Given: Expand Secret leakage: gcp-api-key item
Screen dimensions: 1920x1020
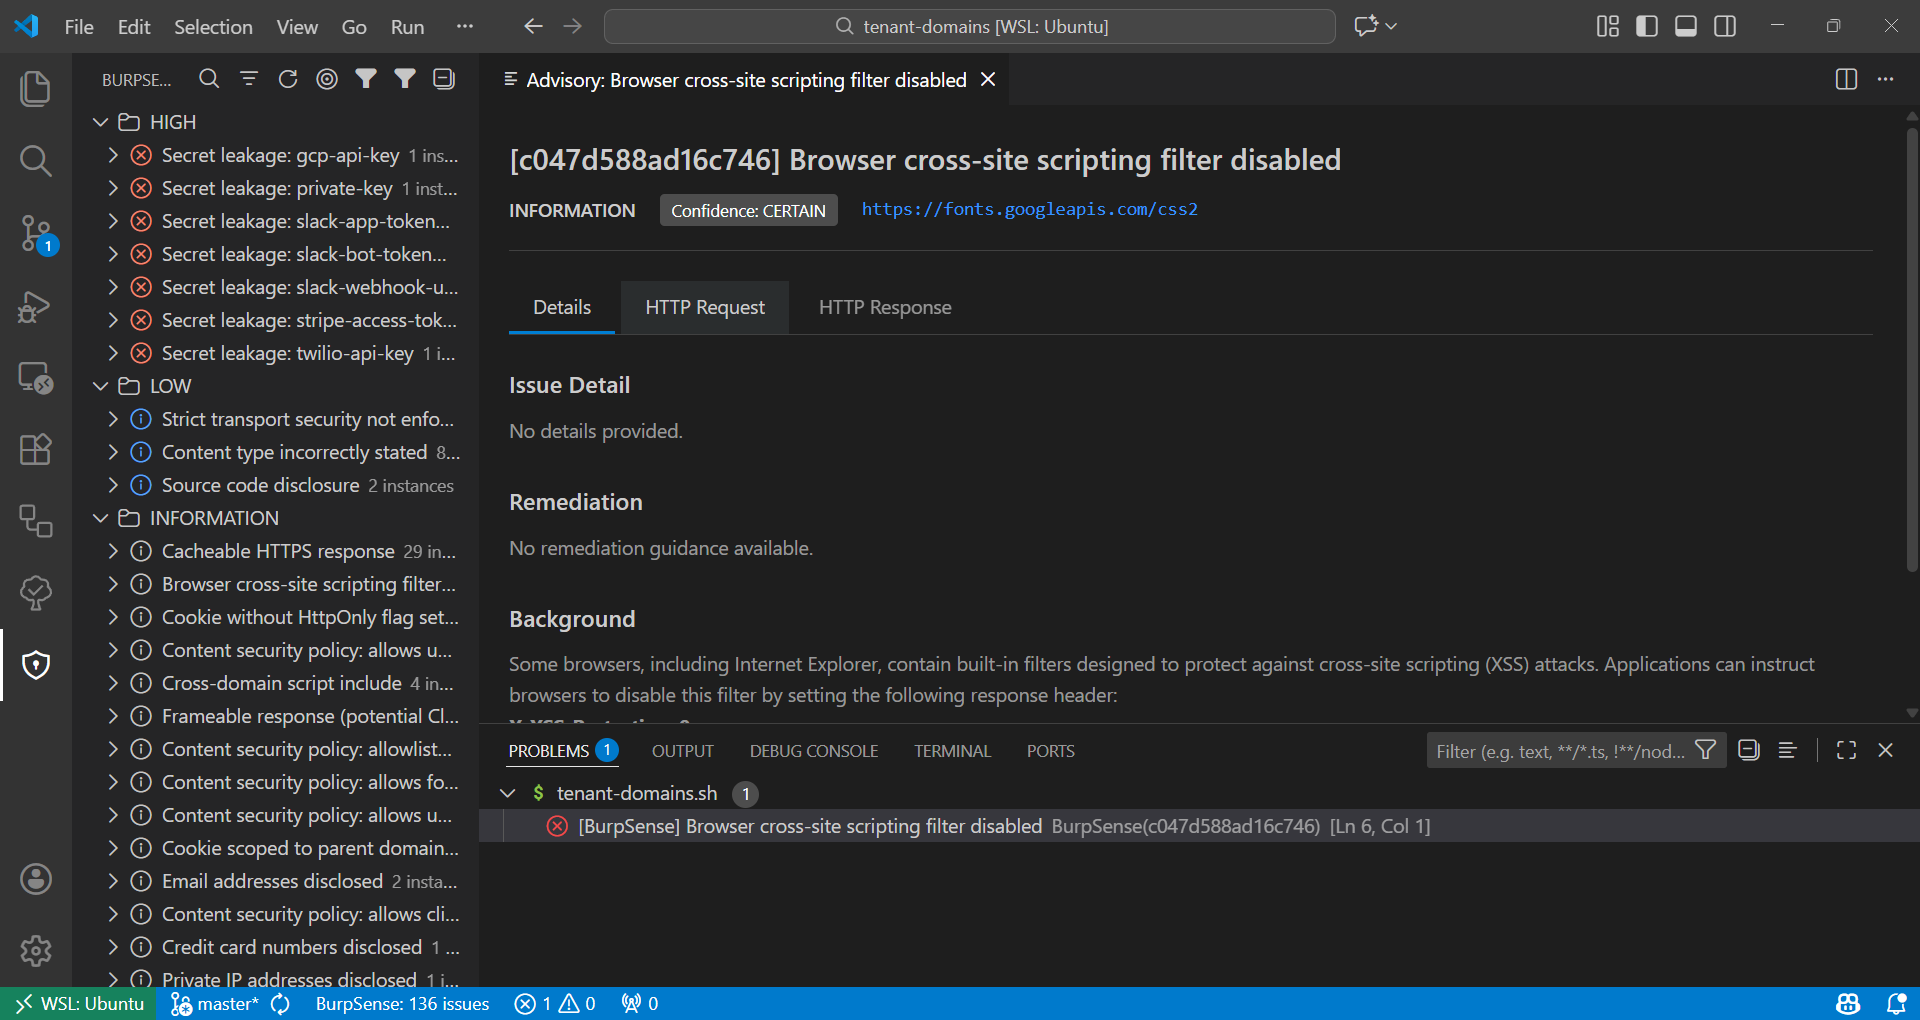Looking at the screenshot, I should (x=113, y=155).
